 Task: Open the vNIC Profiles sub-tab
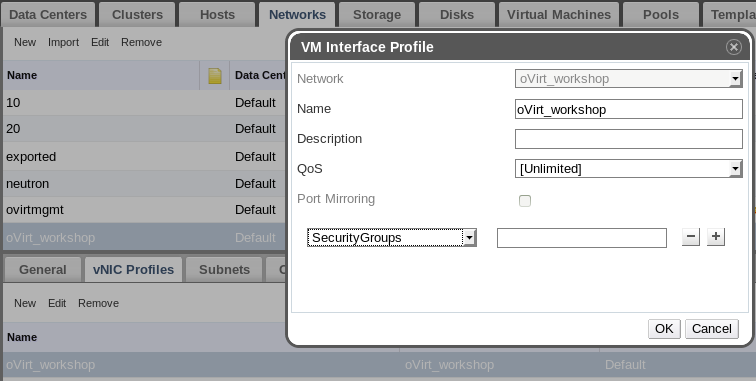pos(134,269)
